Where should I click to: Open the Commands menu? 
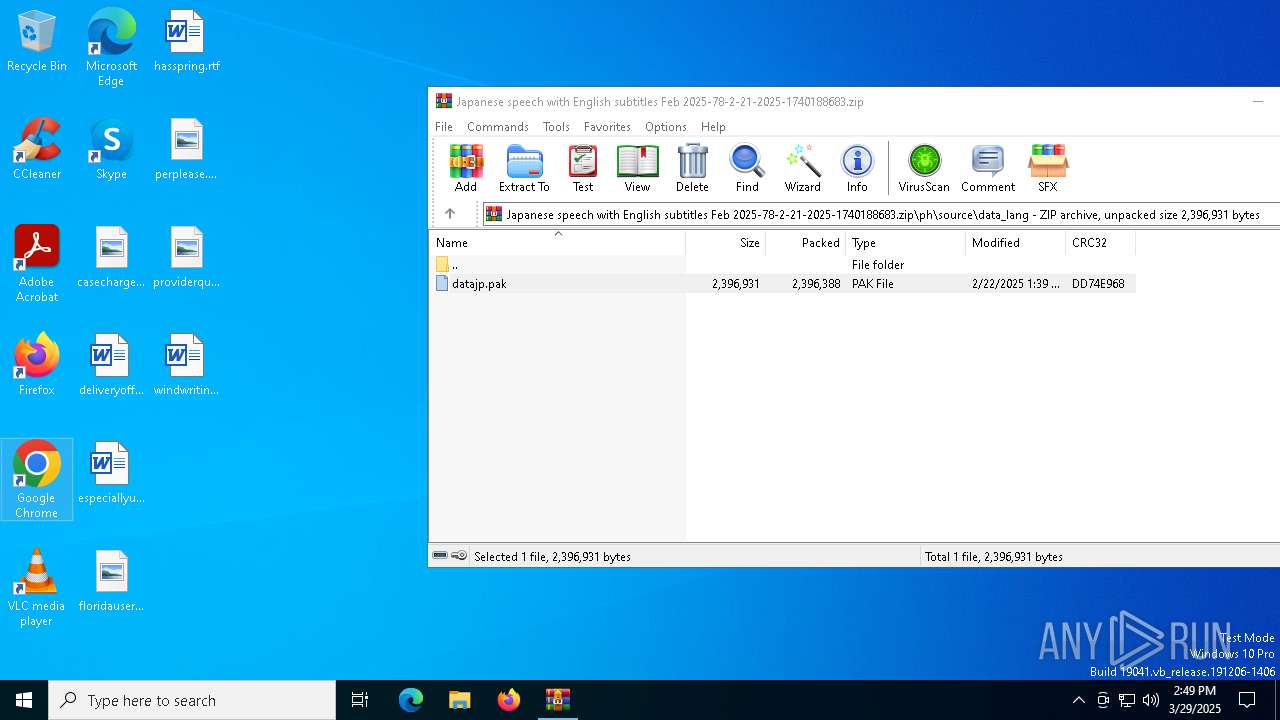[498, 127]
